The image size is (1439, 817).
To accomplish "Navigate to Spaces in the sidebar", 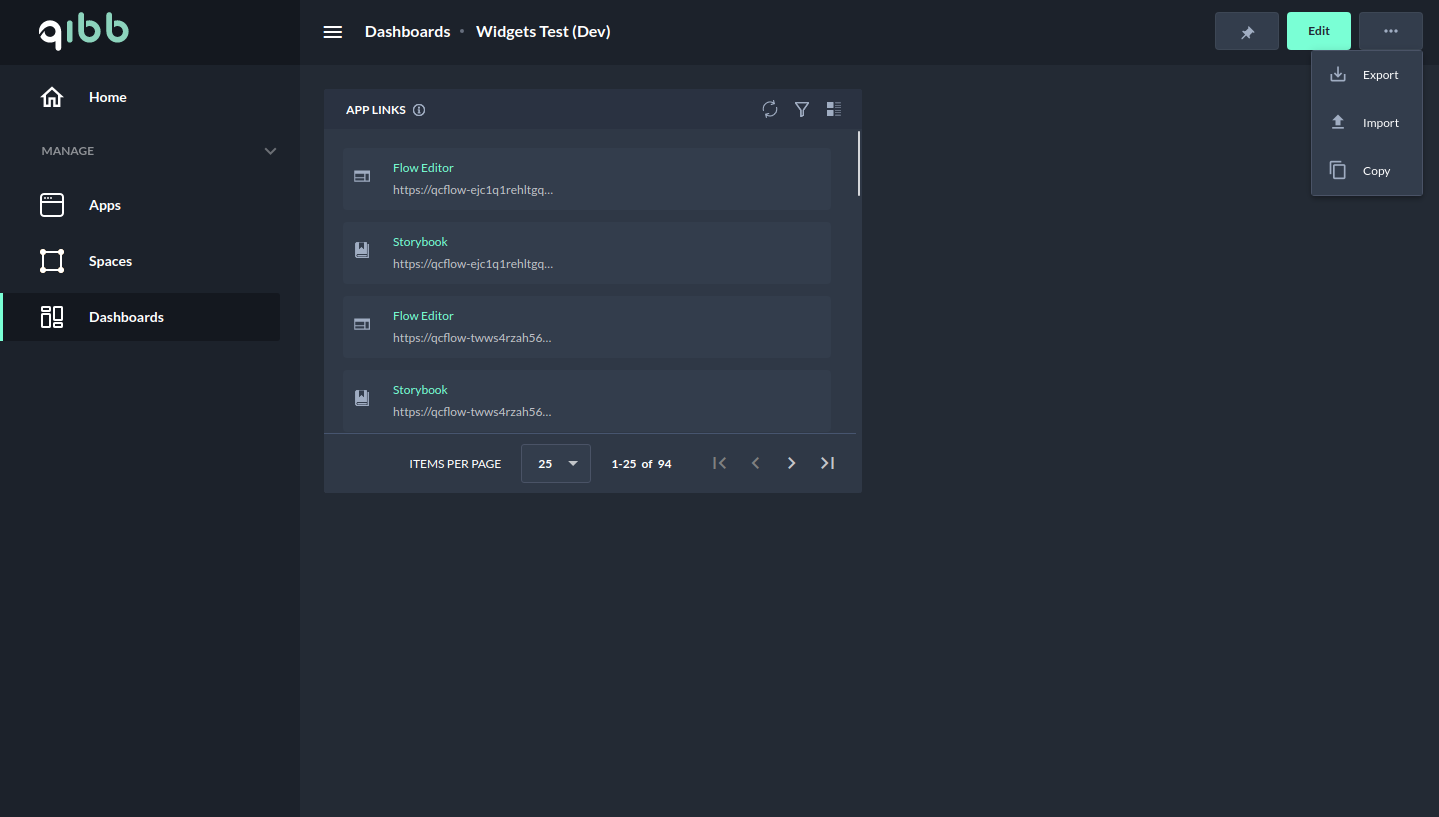I will [x=110, y=261].
